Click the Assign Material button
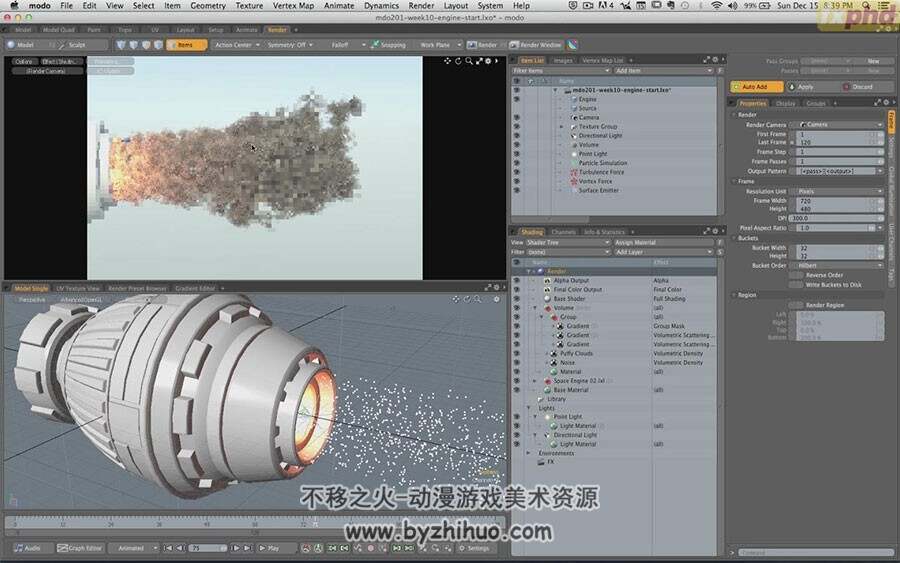 coord(663,243)
